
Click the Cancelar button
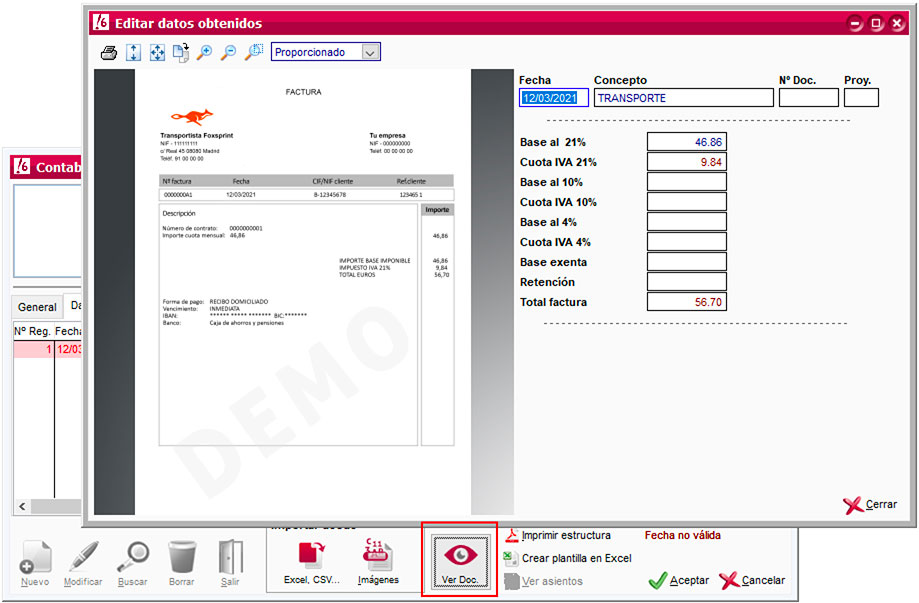(x=752, y=580)
